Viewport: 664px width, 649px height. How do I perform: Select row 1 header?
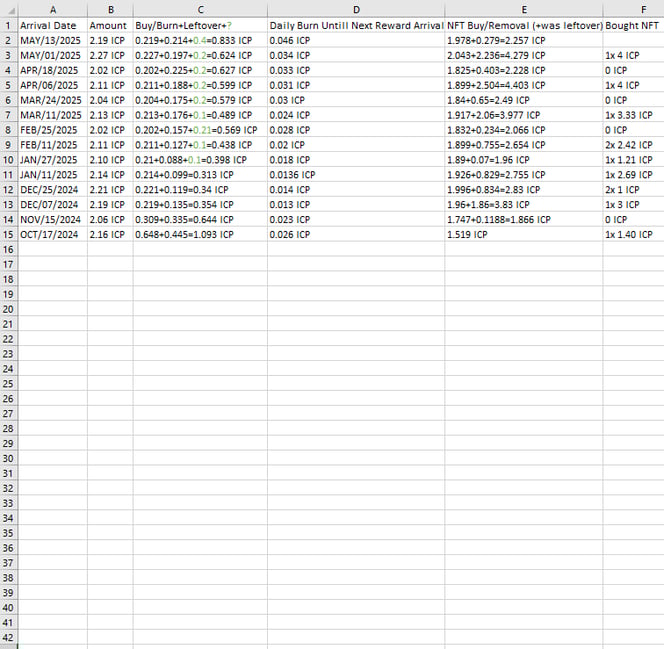point(9,25)
